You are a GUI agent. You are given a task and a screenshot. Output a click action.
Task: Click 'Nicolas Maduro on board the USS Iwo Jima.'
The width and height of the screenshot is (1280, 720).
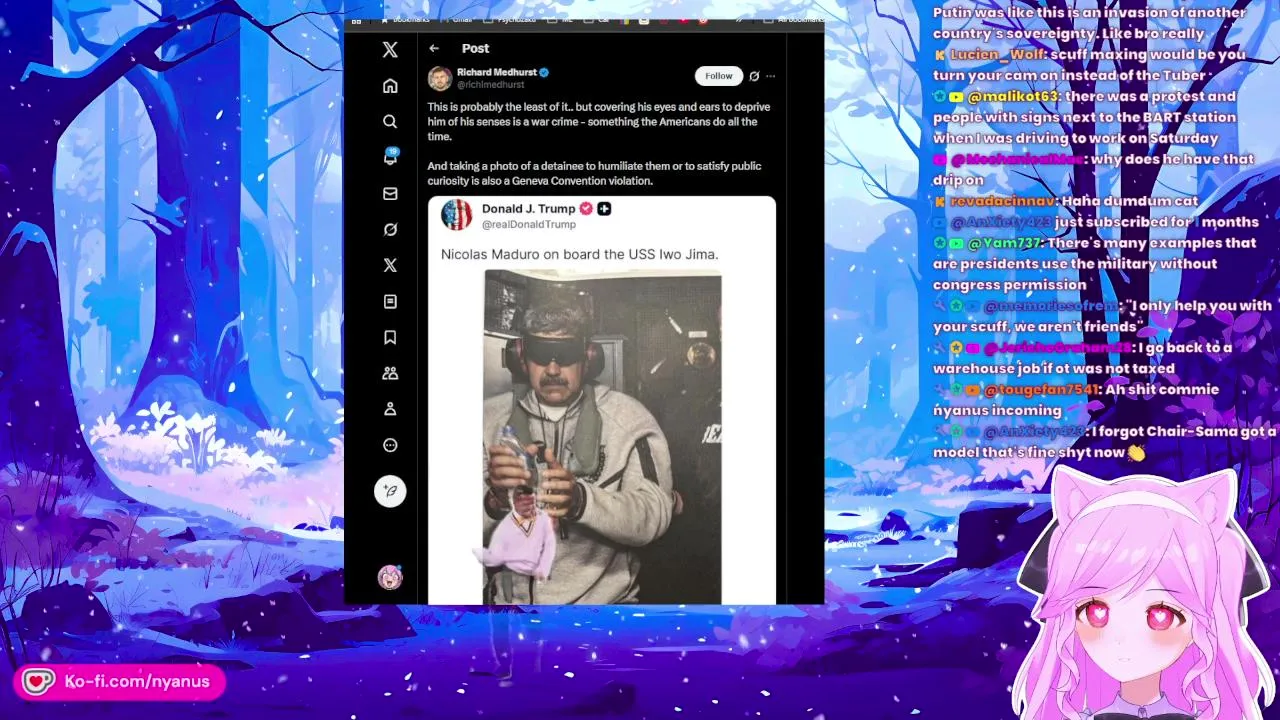pos(580,254)
